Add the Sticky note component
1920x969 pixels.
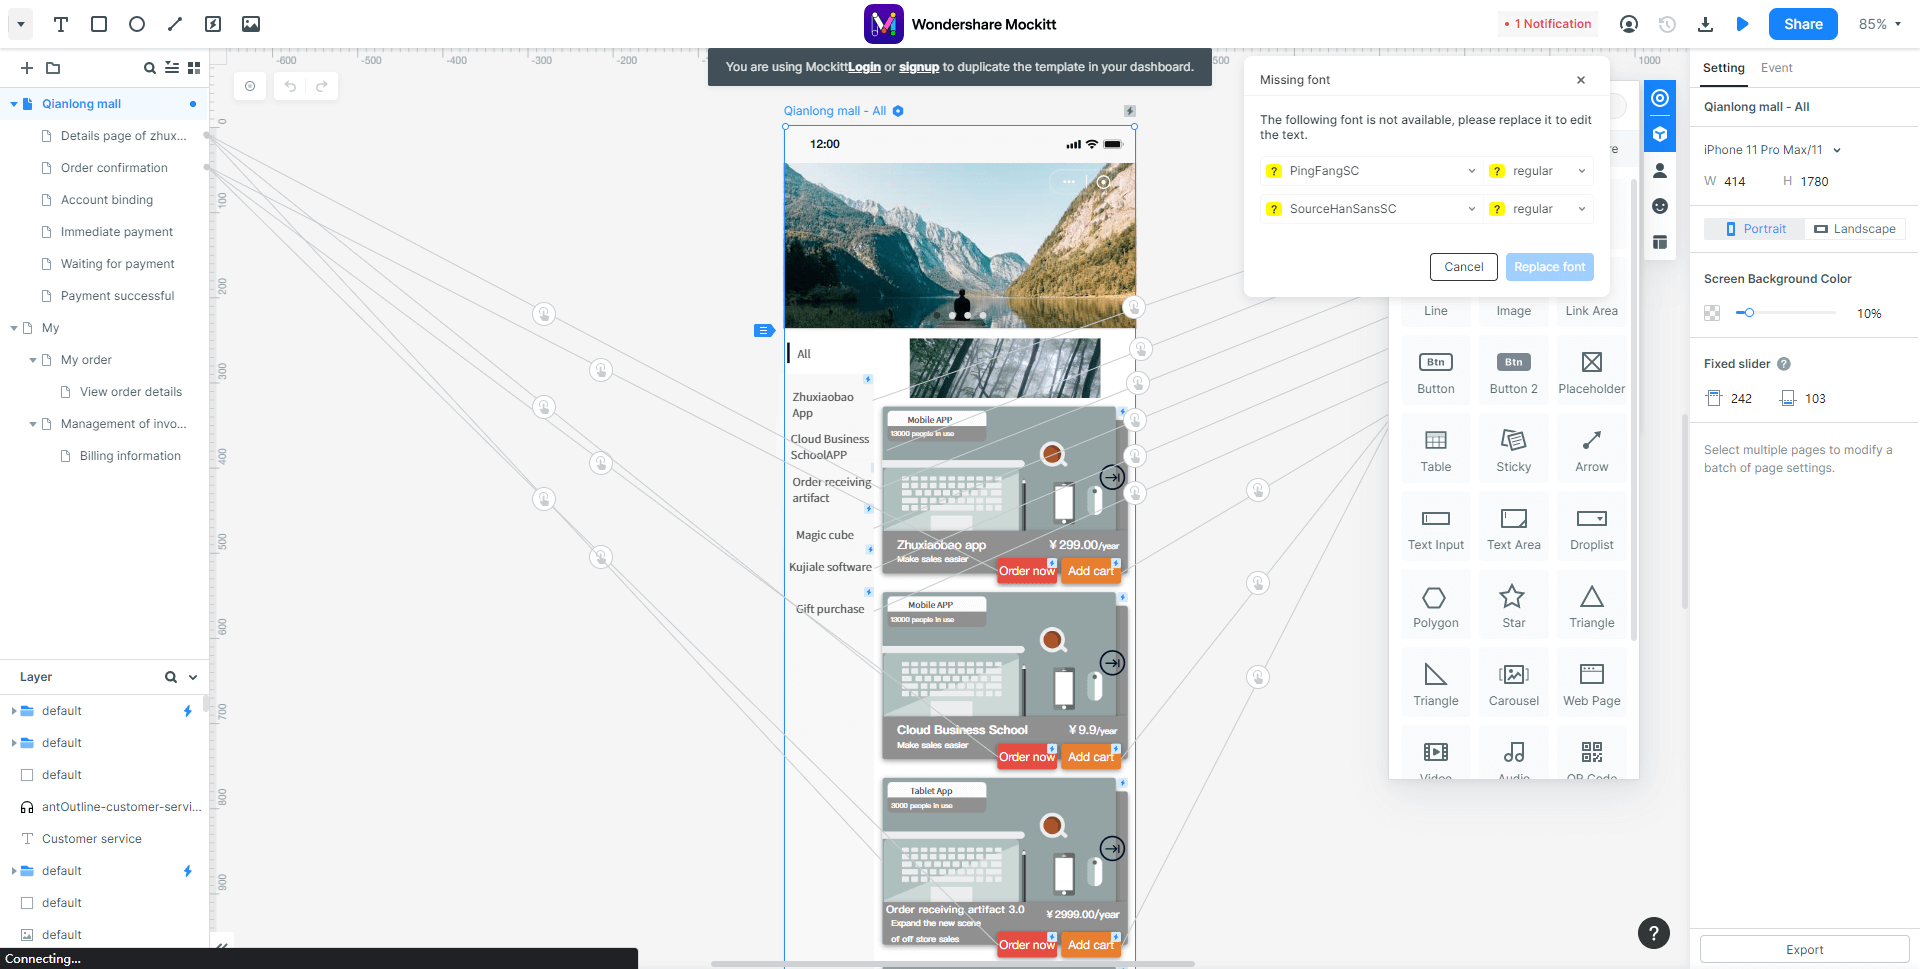pyautogui.click(x=1513, y=449)
